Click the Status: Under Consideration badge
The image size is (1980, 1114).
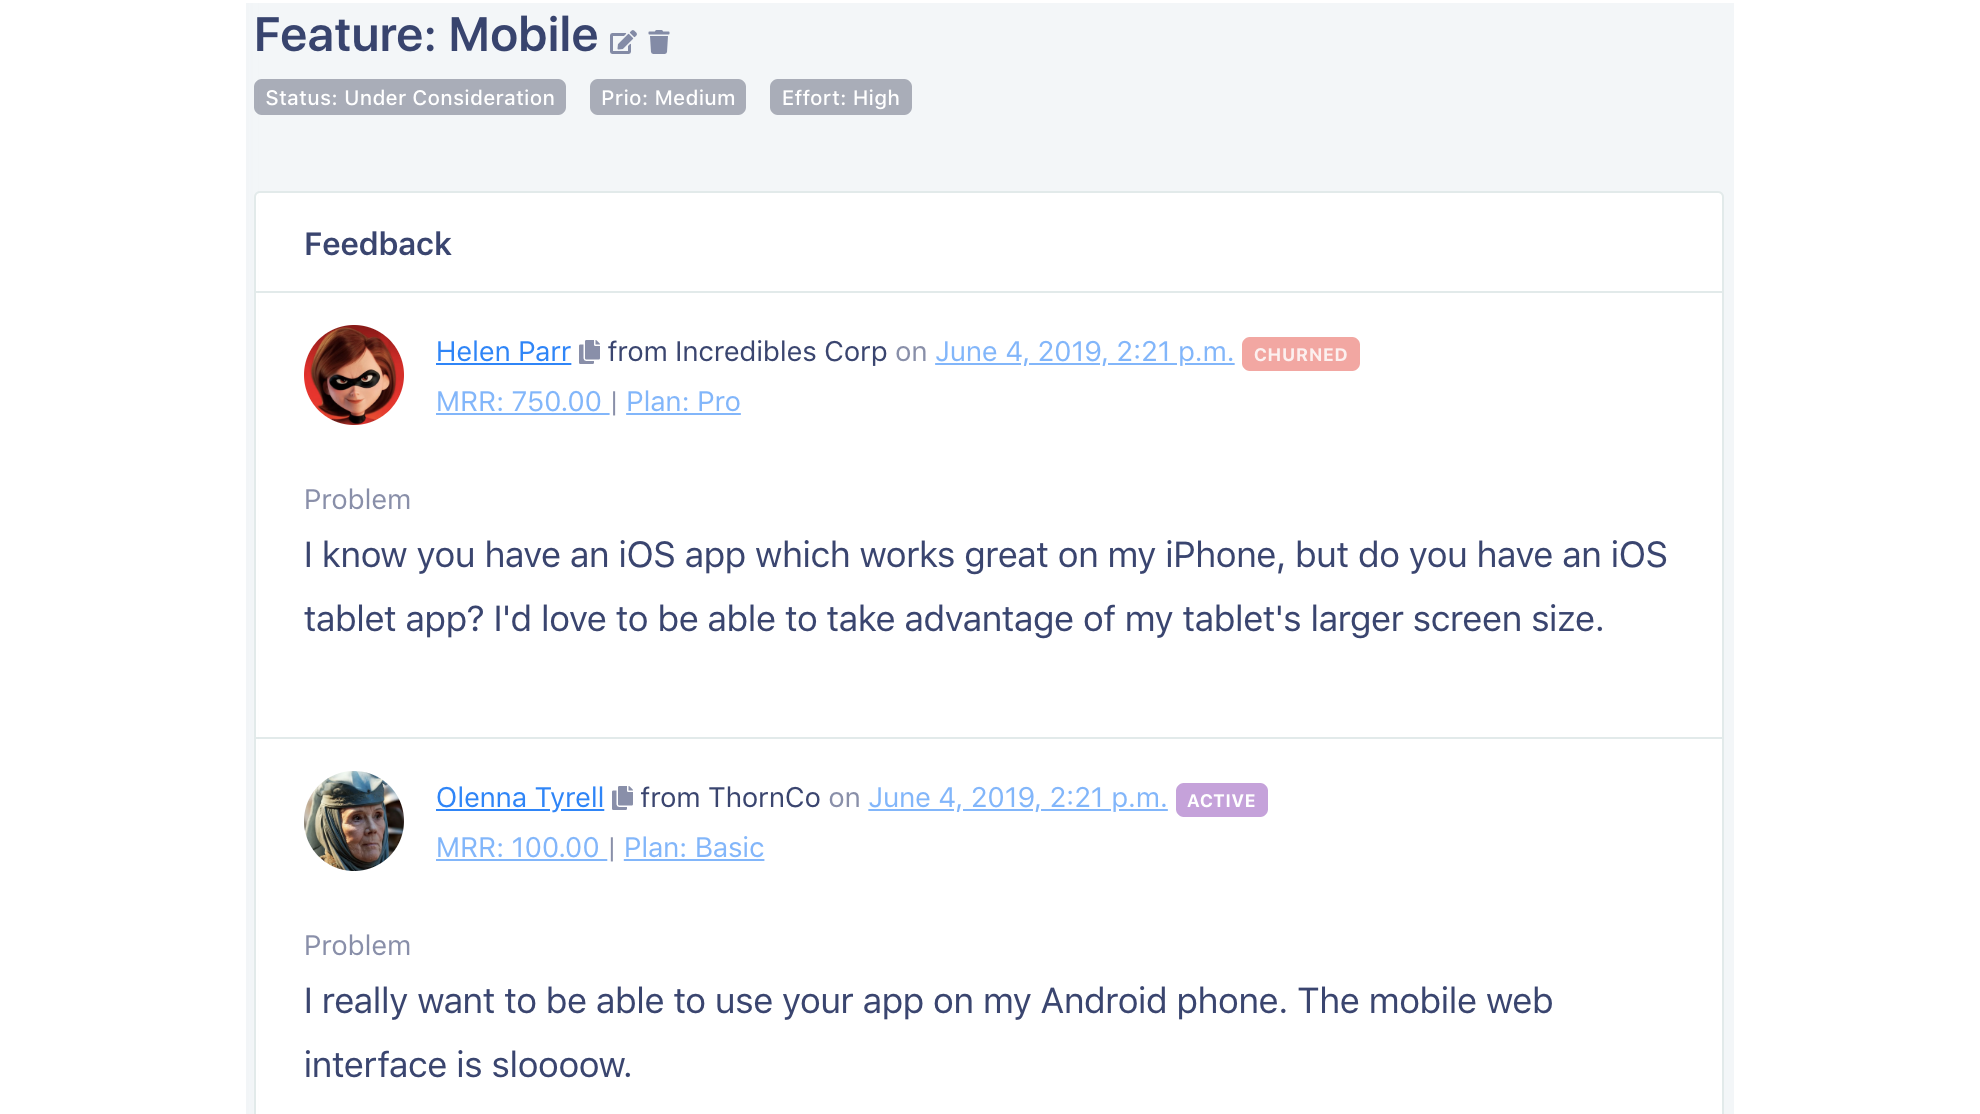tap(410, 98)
